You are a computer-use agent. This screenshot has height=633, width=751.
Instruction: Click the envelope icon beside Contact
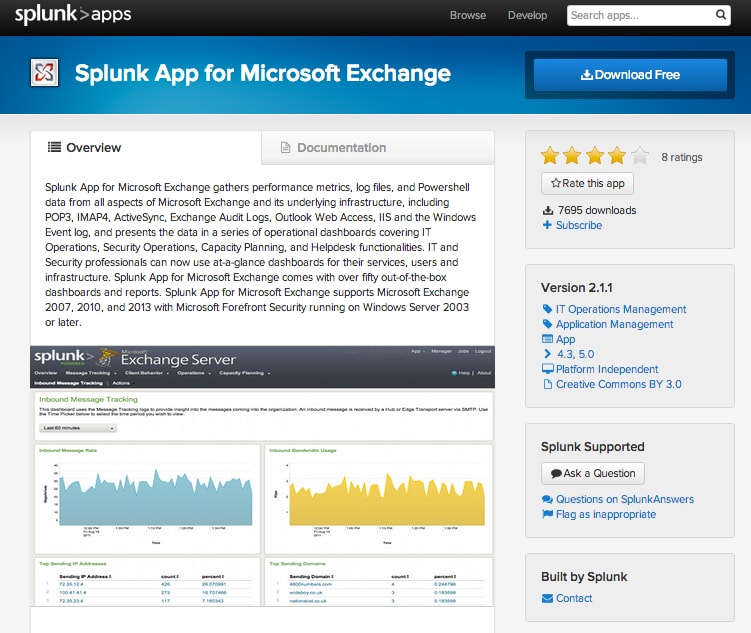point(547,599)
